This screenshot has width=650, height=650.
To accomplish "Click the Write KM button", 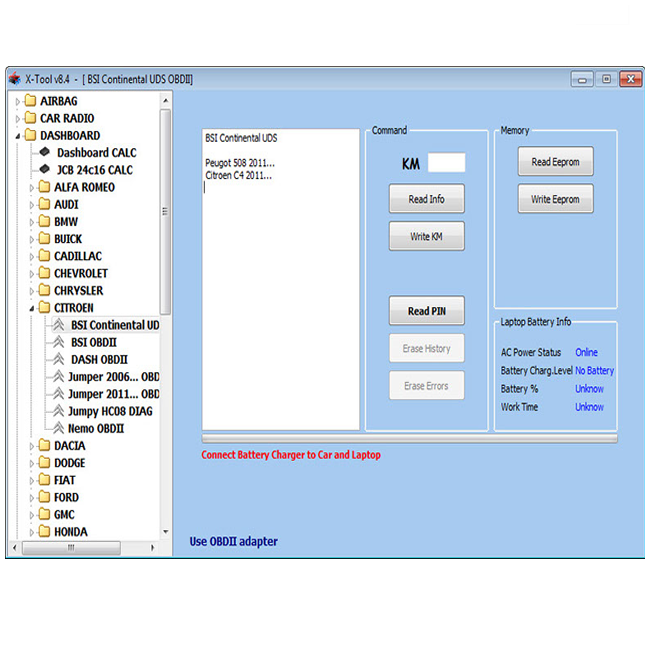I will (x=427, y=236).
